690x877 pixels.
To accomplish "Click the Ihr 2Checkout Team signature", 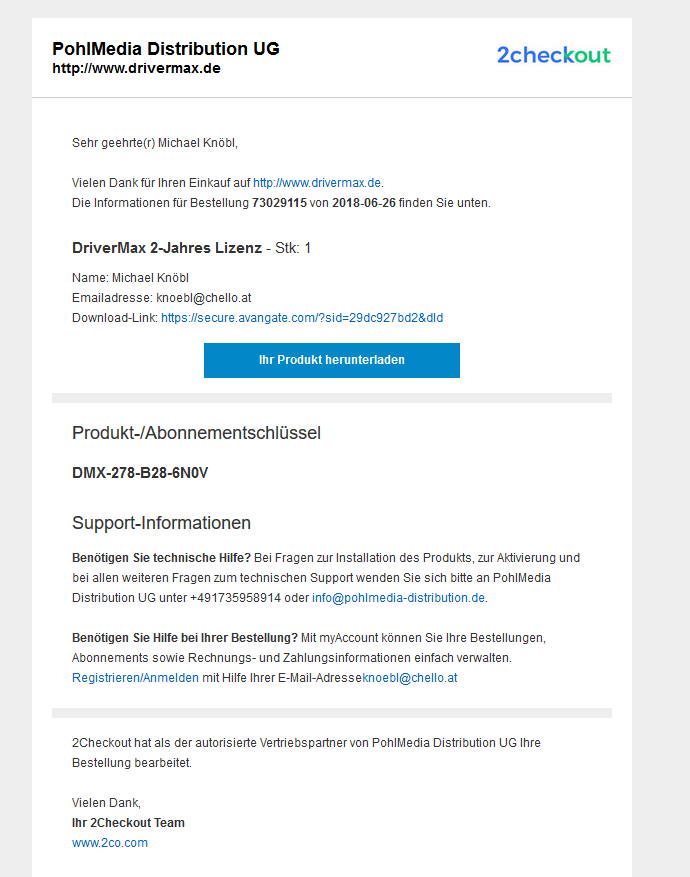I will tap(128, 823).
